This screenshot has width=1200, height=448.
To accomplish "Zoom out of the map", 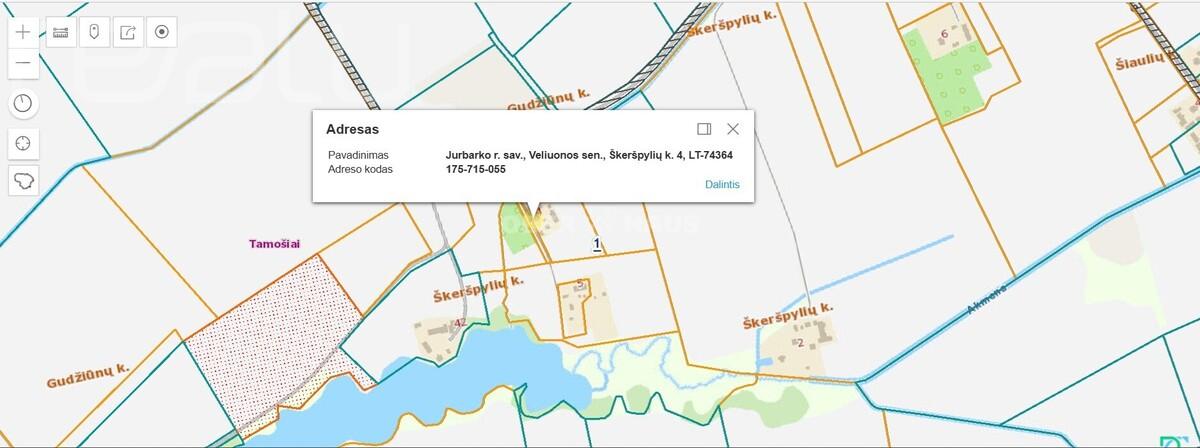I will pos(23,63).
